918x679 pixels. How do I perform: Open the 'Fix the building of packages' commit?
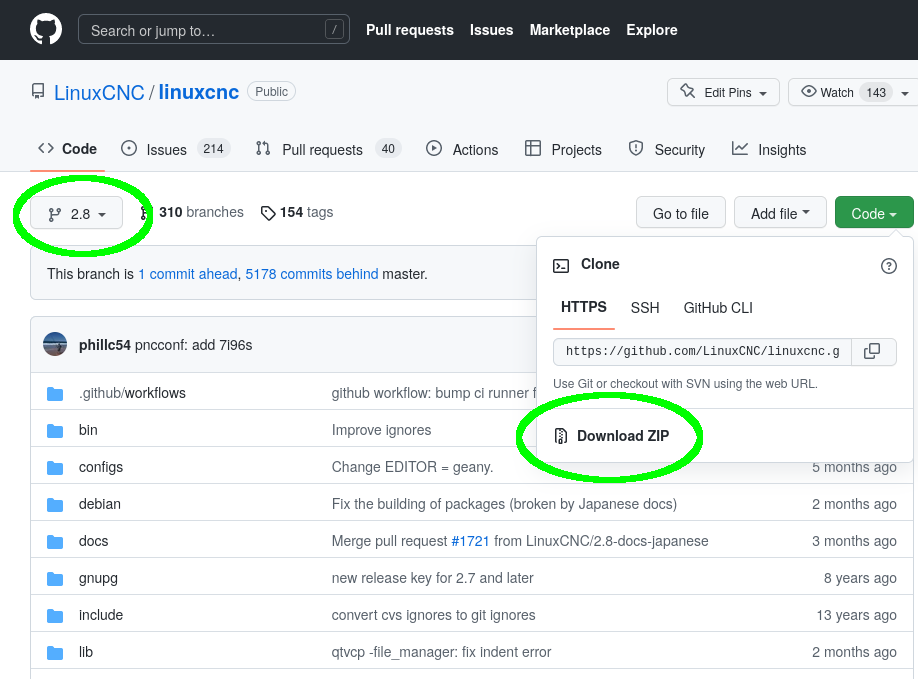[504, 503]
